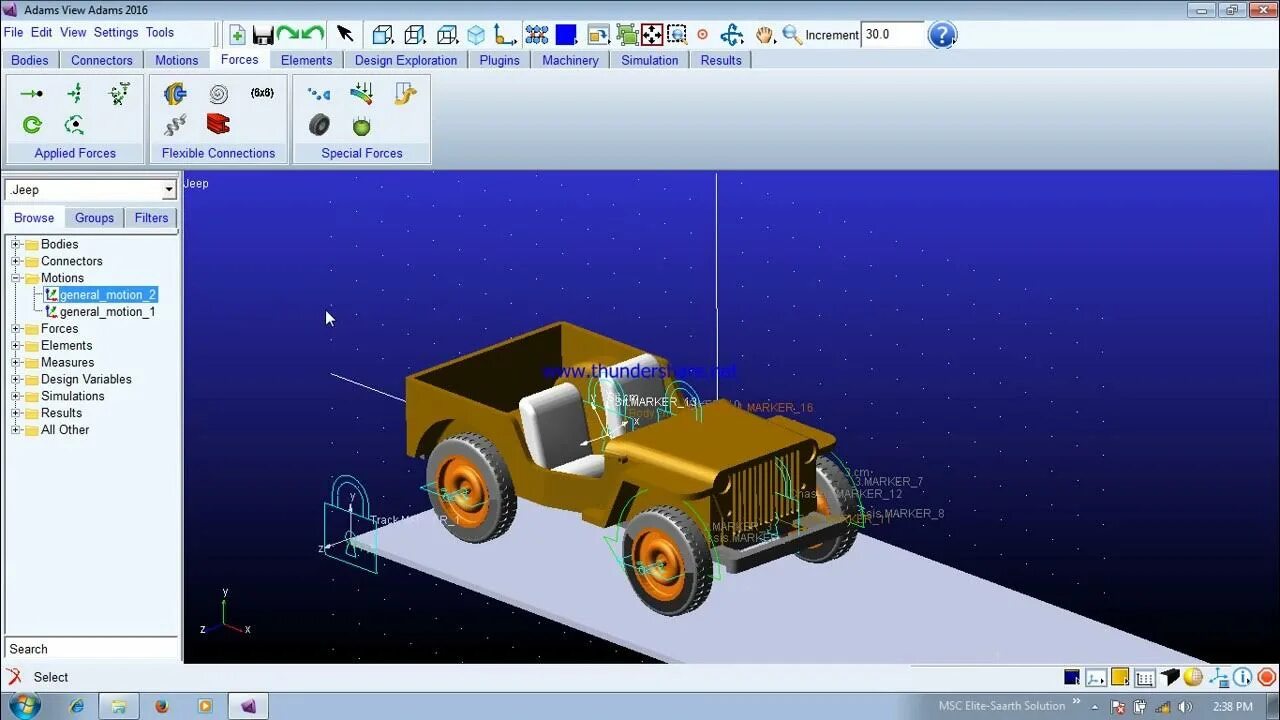Open Firefox from the taskbar
This screenshot has width=1280, height=720.
(162, 706)
